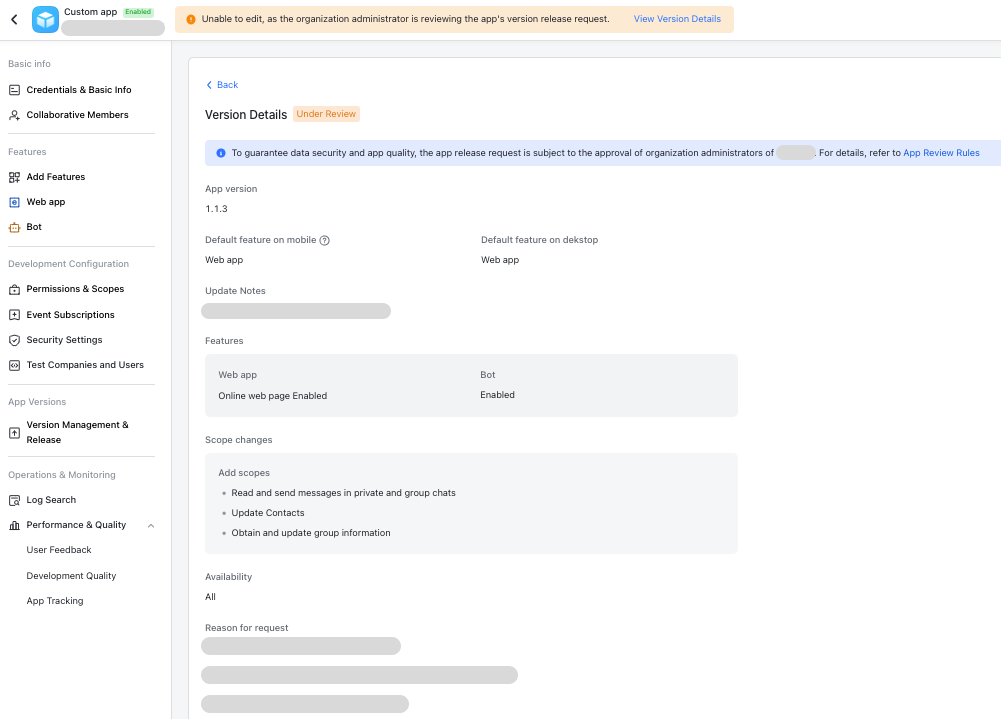The width and height of the screenshot is (1001, 719).
Task: Select the Test Companies and Users icon
Action: tap(14, 364)
